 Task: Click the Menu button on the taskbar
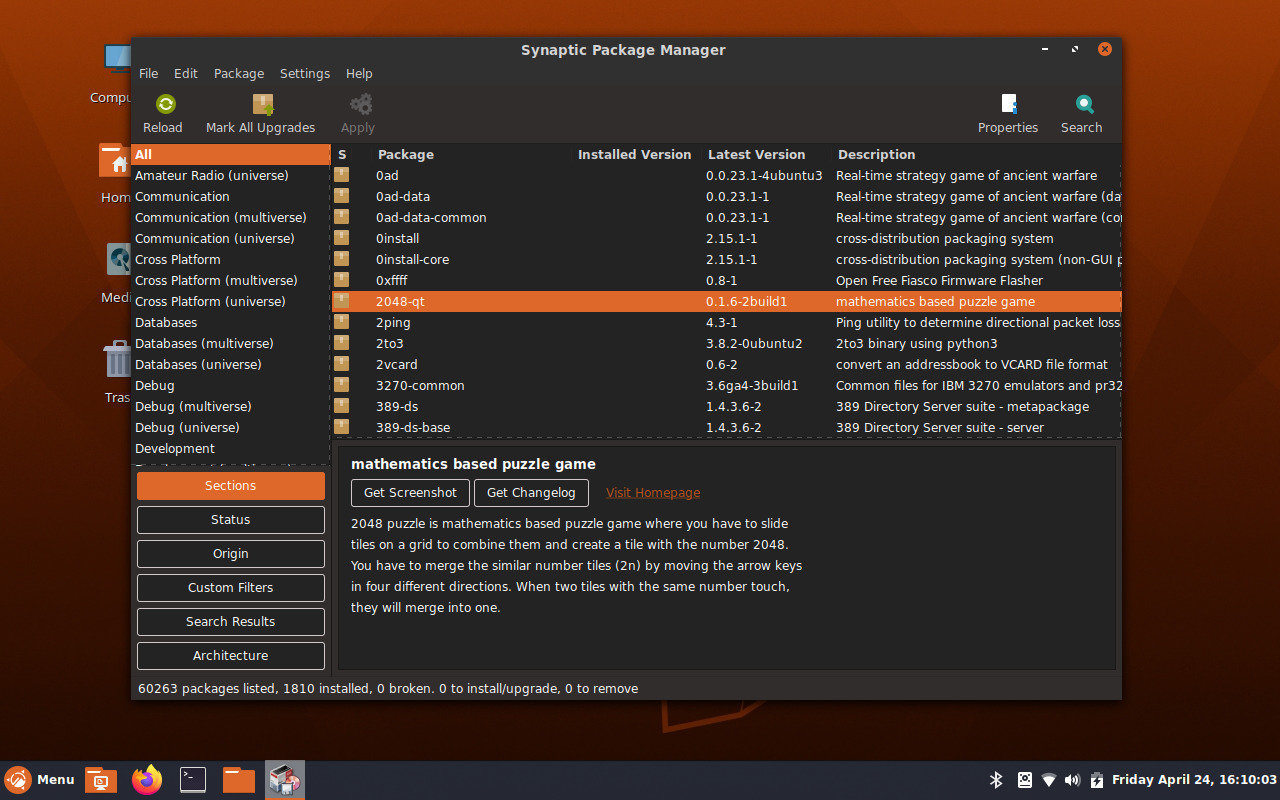(x=40, y=780)
